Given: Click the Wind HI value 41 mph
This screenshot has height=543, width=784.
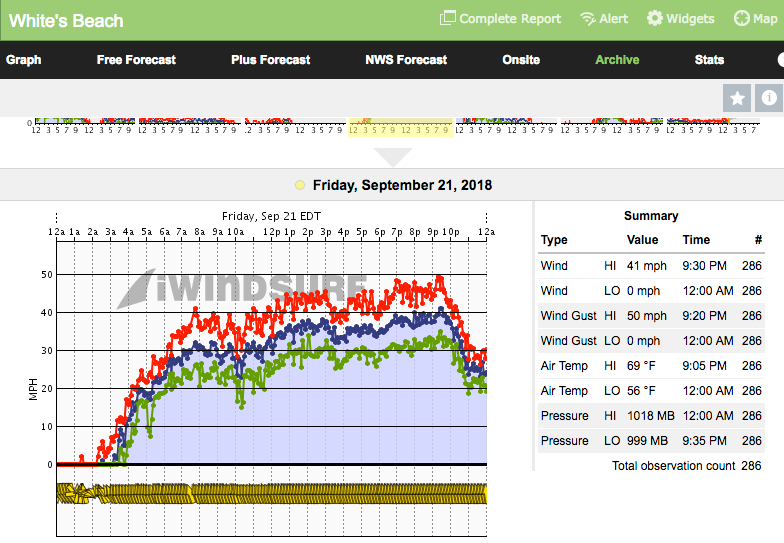Looking at the screenshot, I should [x=646, y=266].
